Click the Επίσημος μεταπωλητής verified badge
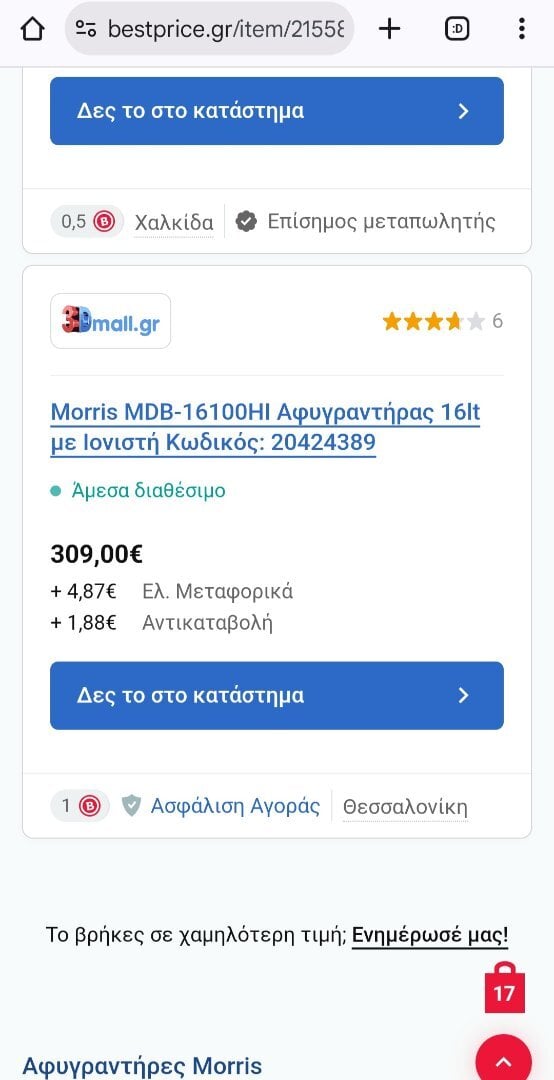 (365, 222)
